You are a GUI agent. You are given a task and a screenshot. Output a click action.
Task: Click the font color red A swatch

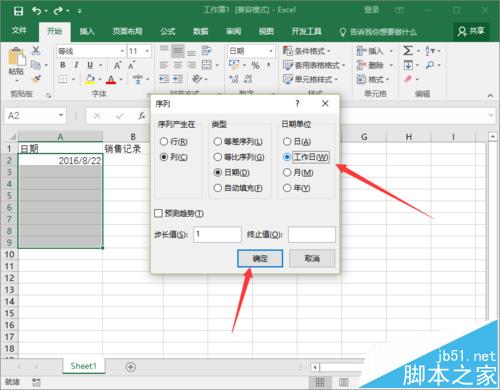(111, 79)
